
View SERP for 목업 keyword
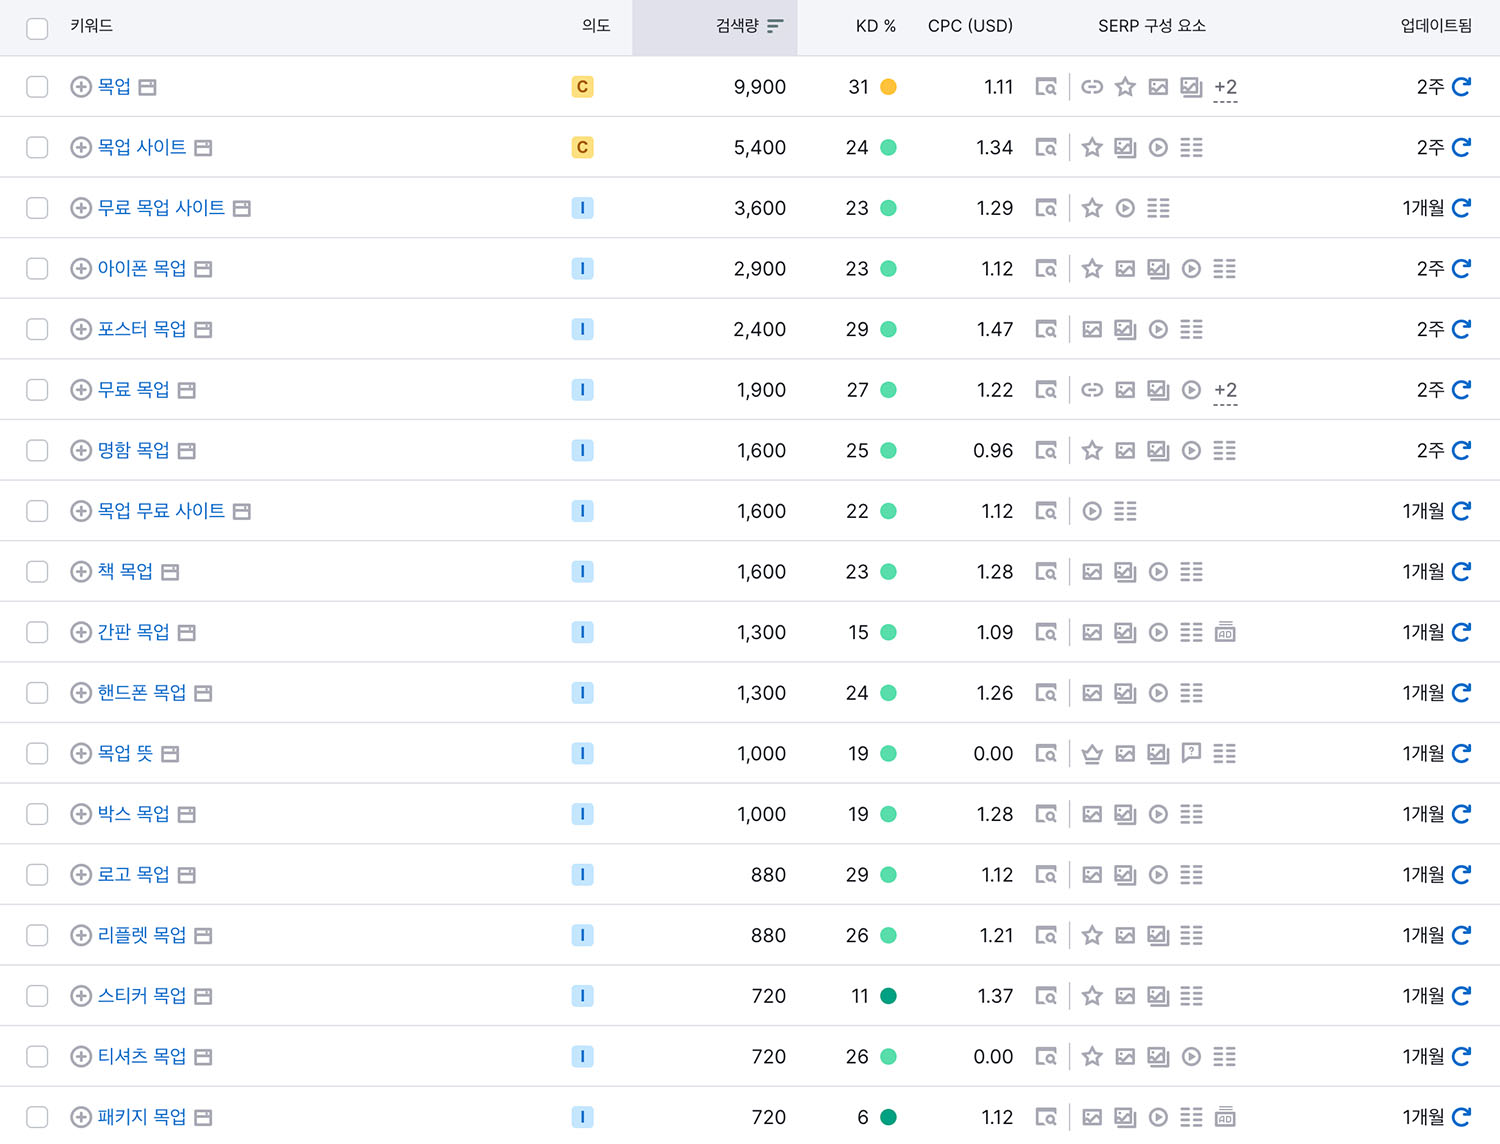point(1046,87)
